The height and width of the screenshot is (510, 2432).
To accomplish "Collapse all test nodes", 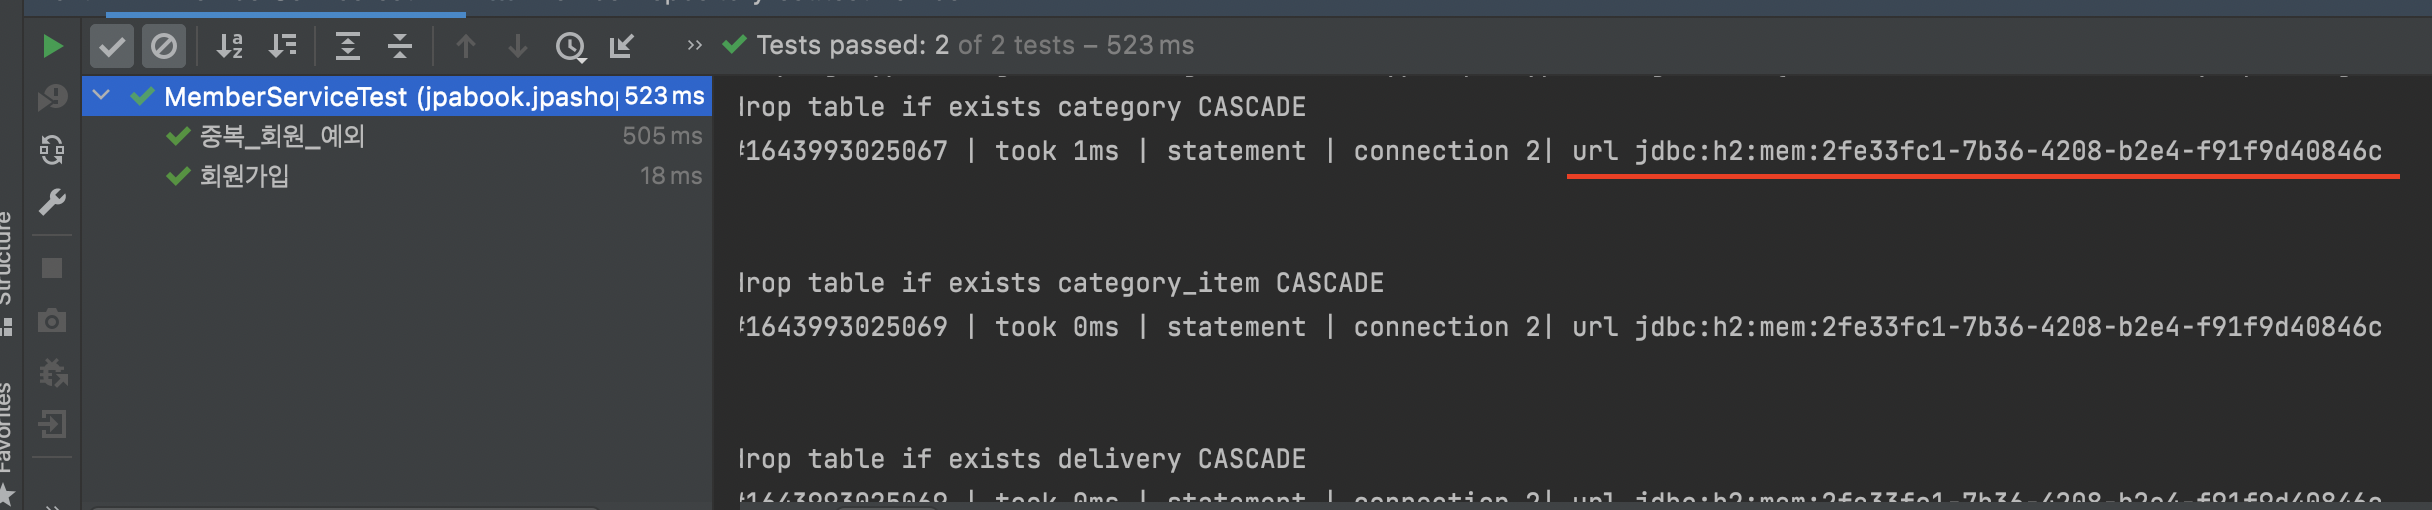I will 400,46.
